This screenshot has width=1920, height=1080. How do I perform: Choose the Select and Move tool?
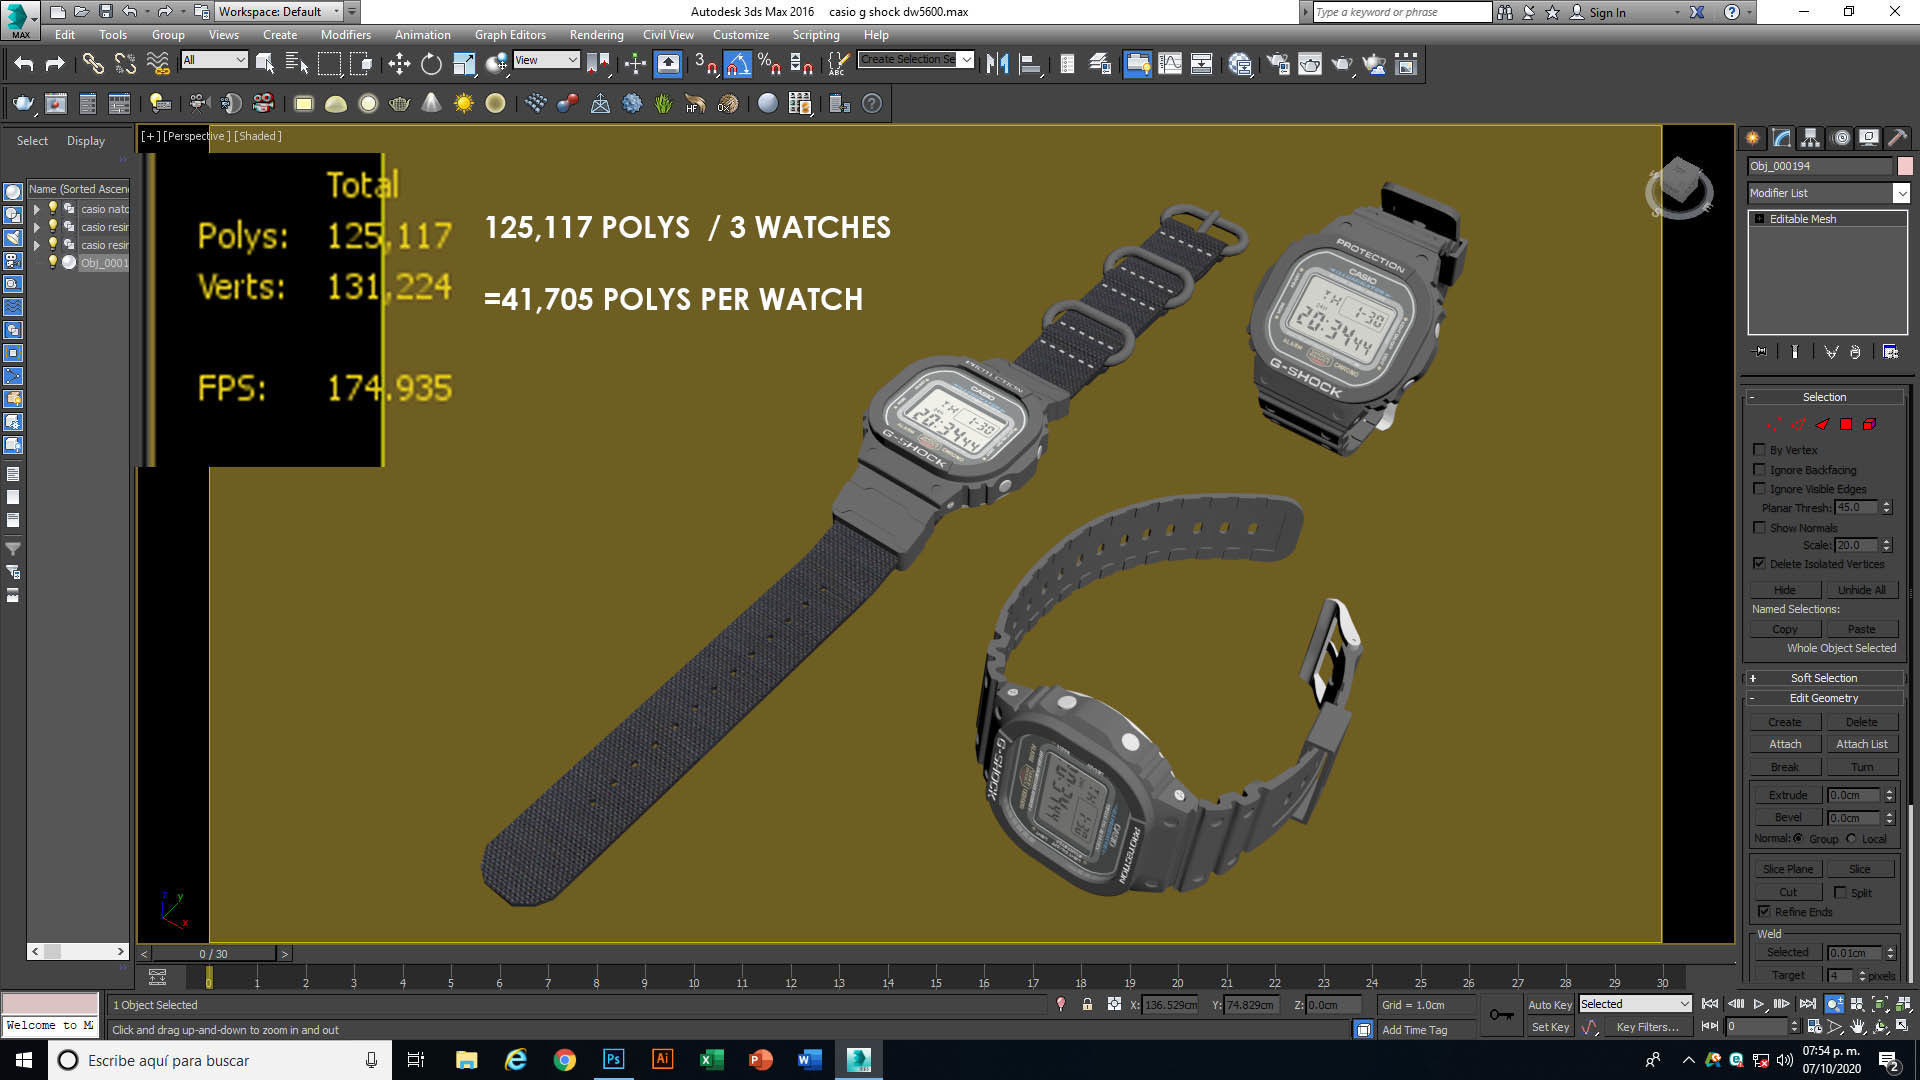(399, 64)
